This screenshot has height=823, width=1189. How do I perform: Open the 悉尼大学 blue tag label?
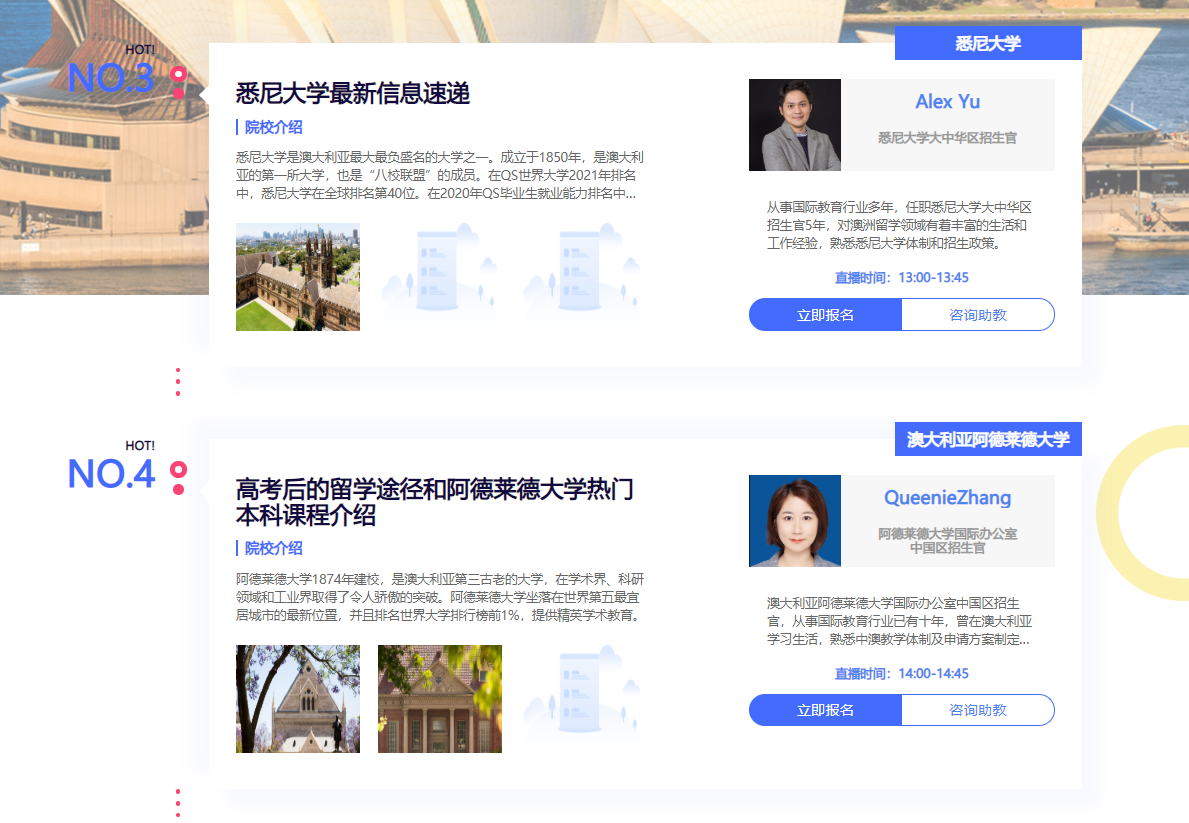coord(988,43)
